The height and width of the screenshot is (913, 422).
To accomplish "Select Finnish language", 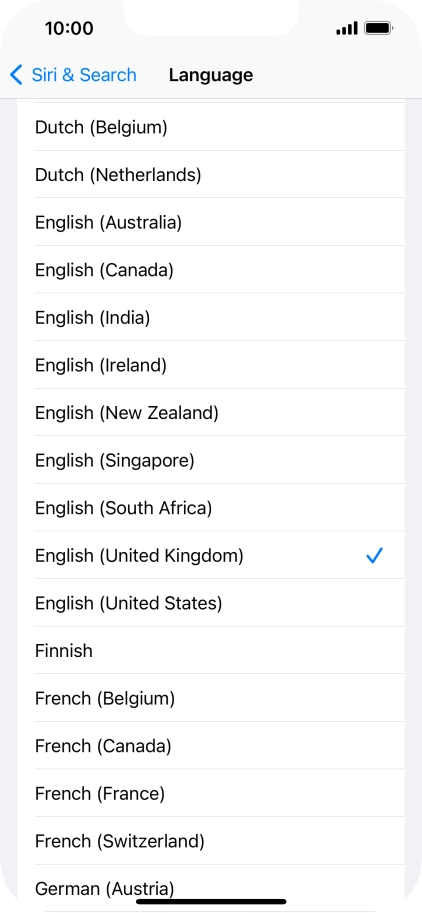I will tap(211, 650).
